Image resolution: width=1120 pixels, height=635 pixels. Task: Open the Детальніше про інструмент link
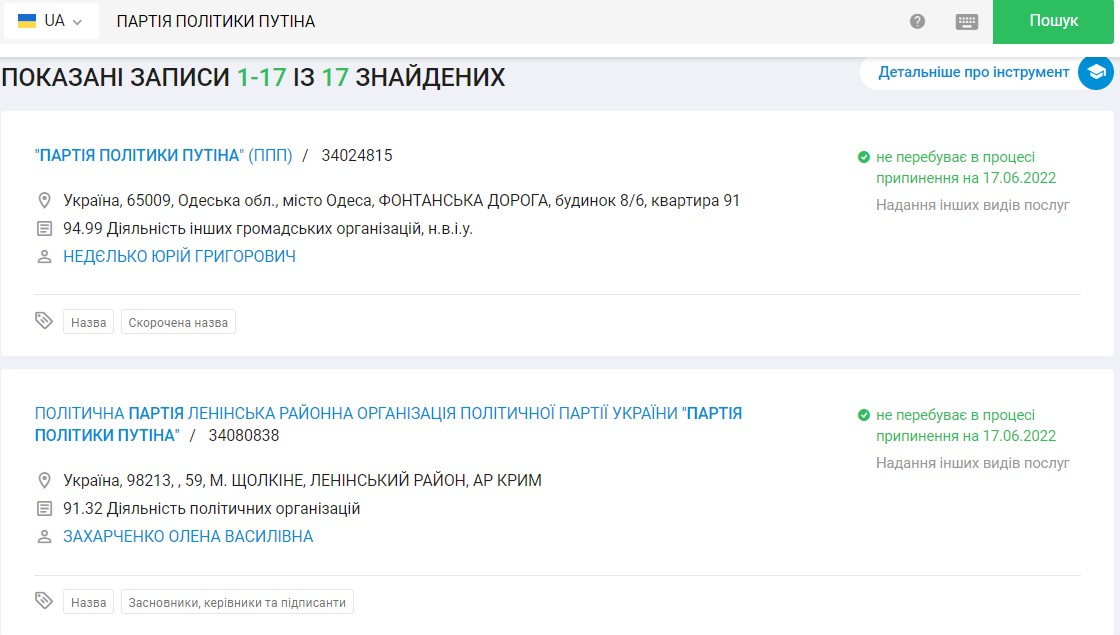973,72
